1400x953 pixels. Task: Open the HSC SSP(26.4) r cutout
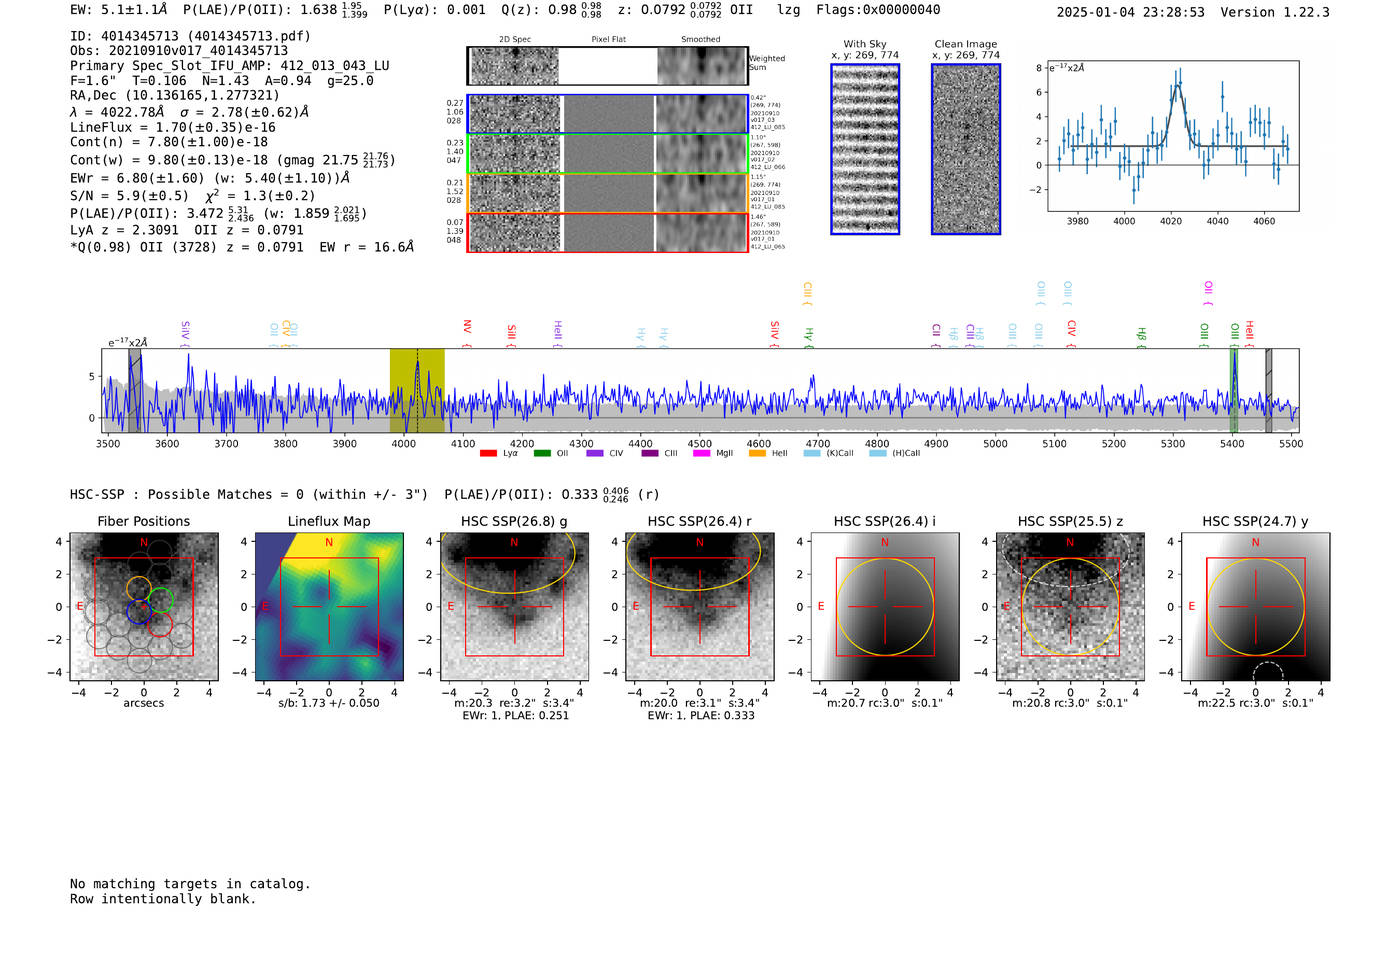click(x=700, y=607)
